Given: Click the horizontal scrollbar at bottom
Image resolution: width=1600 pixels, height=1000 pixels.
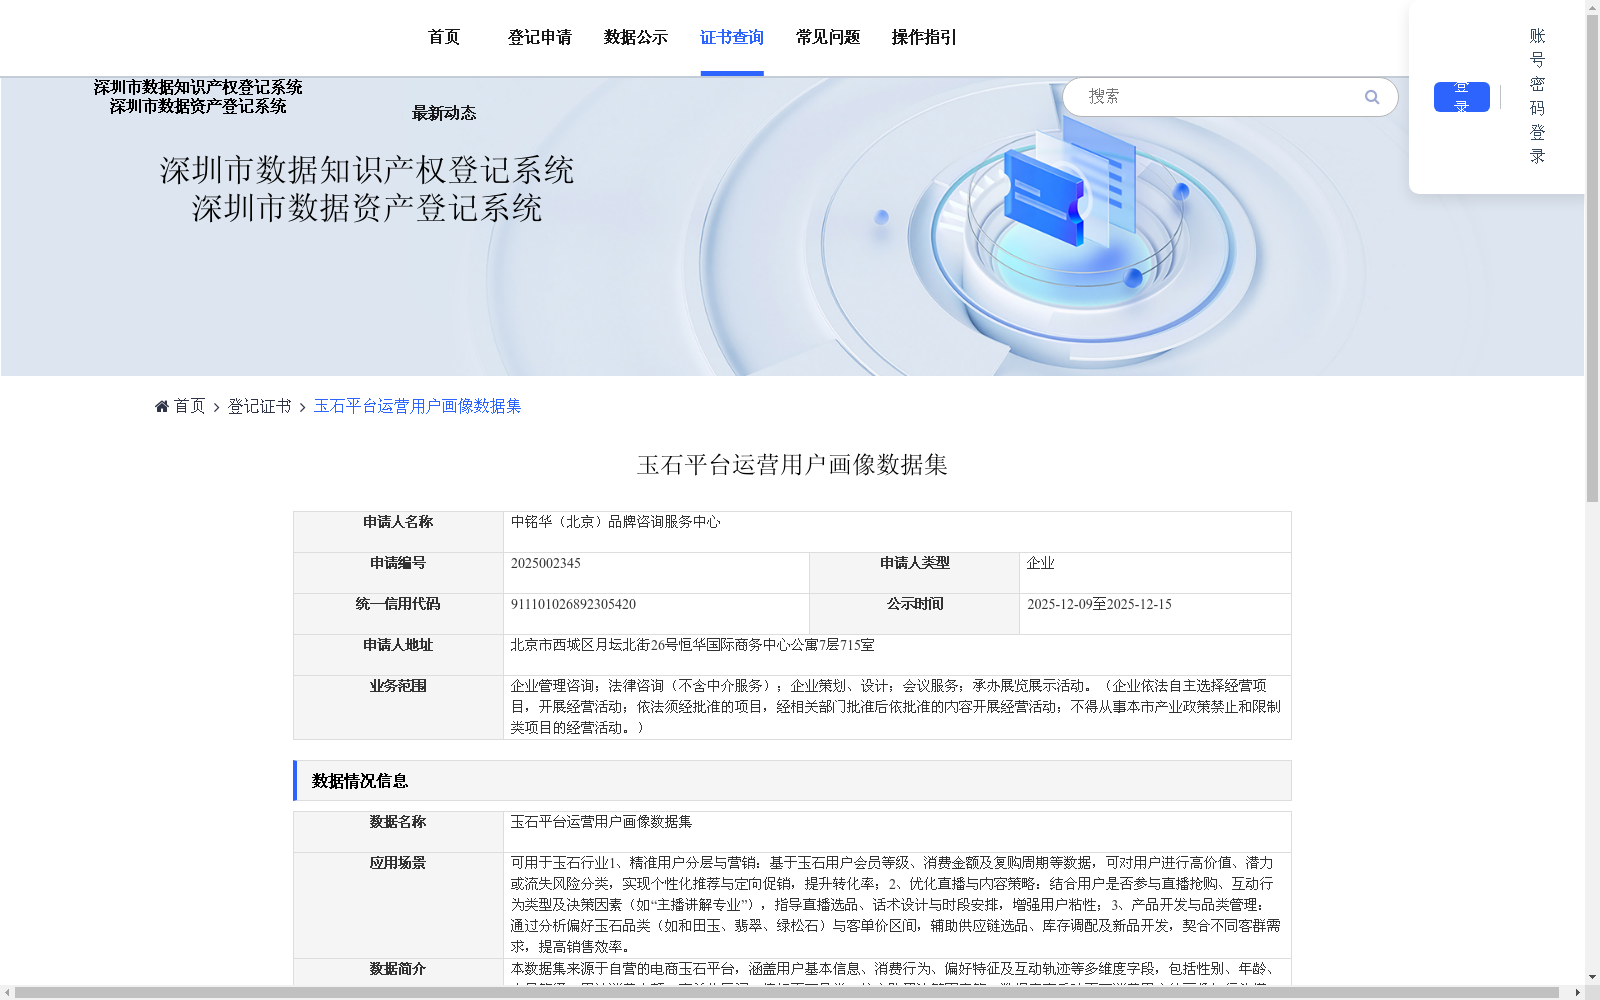Looking at the screenshot, I should 786,992.
